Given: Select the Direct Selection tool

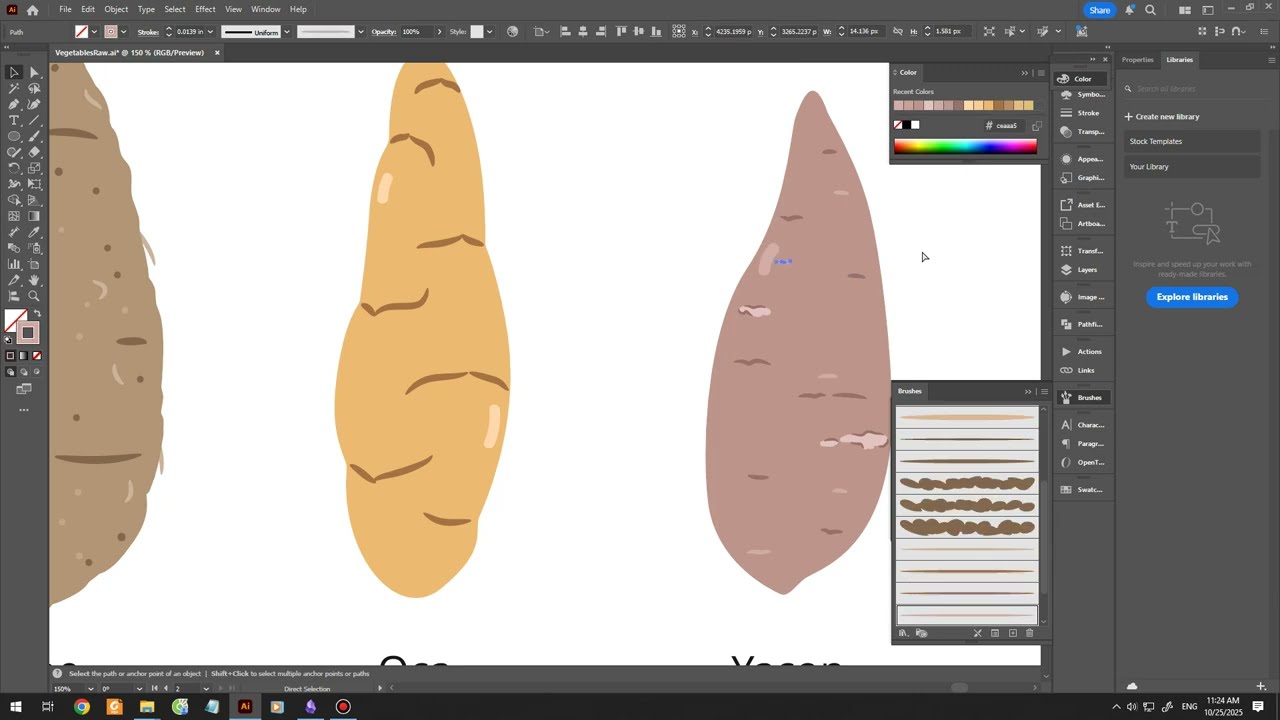Looking at the screenshot, I should pyautogui.click(x=34, y=72).
